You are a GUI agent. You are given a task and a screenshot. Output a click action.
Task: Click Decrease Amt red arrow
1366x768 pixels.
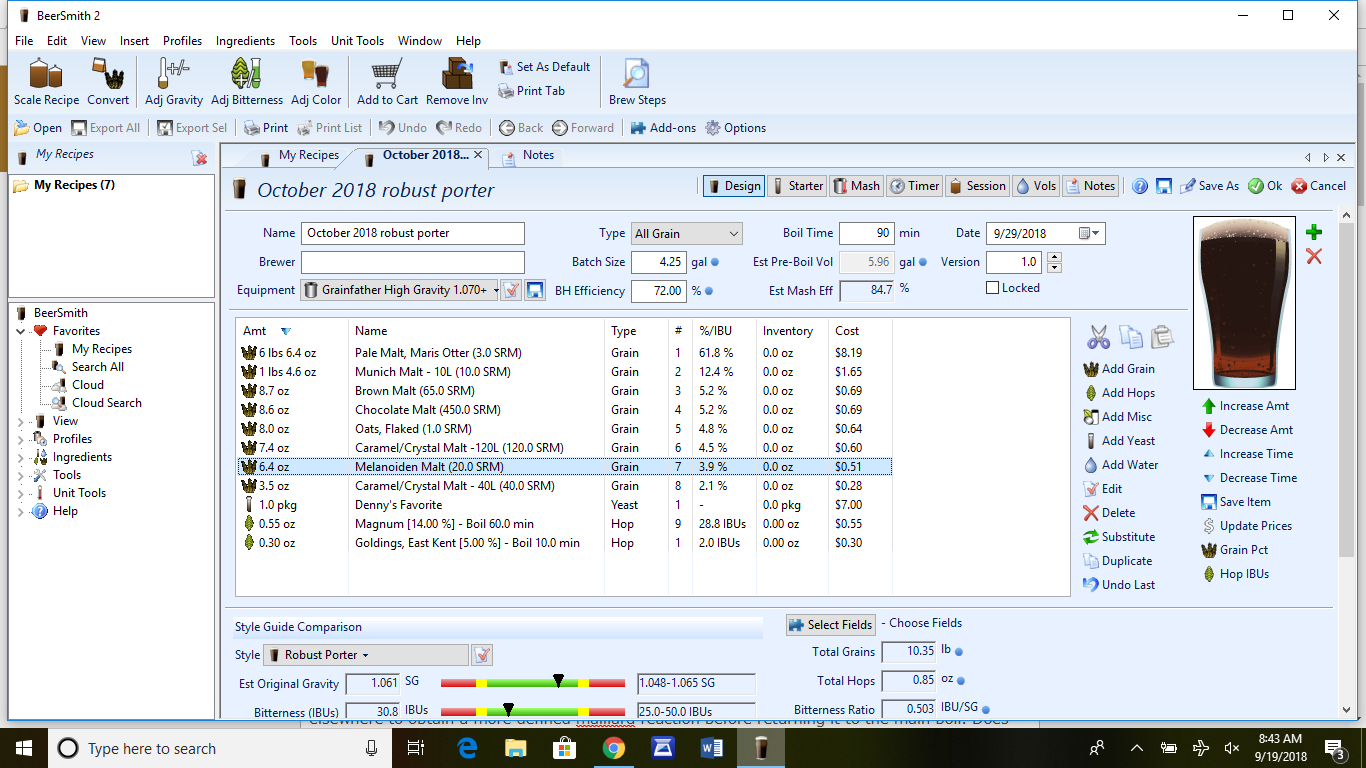(x=1210, y=430)
